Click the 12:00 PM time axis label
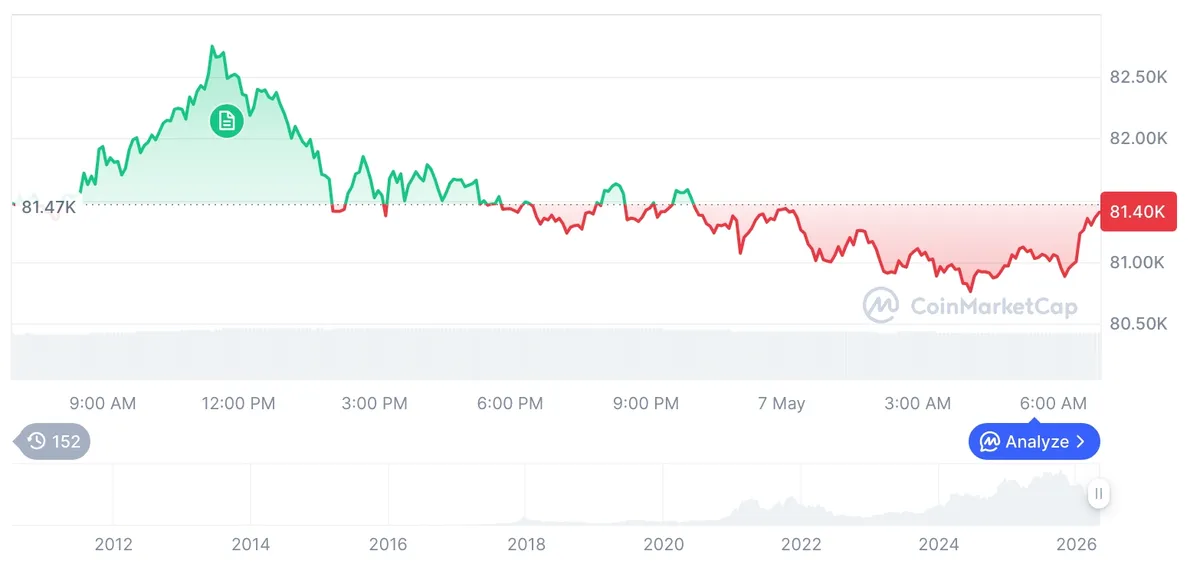Screen dimensions: 1200x561 (237, 403)
